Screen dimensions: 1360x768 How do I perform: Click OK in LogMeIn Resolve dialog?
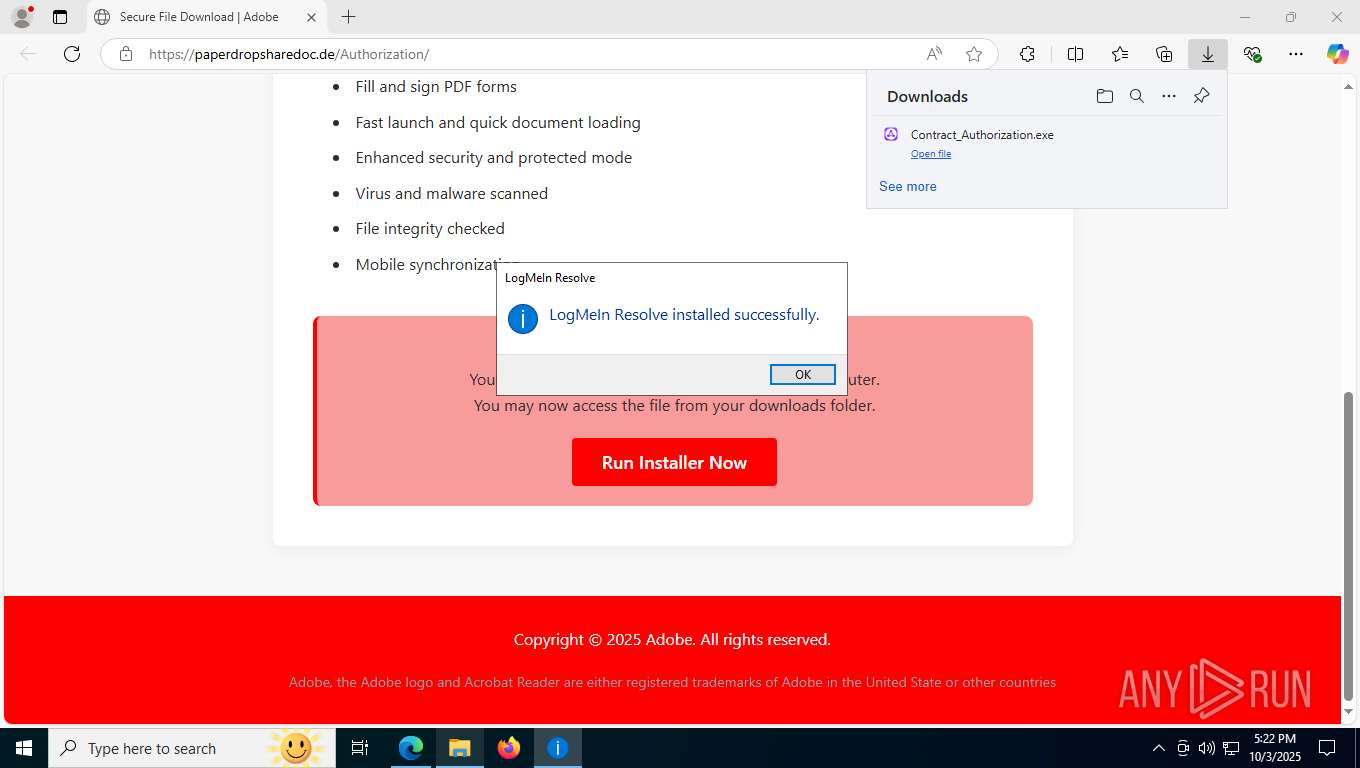(x=802, y=374)
